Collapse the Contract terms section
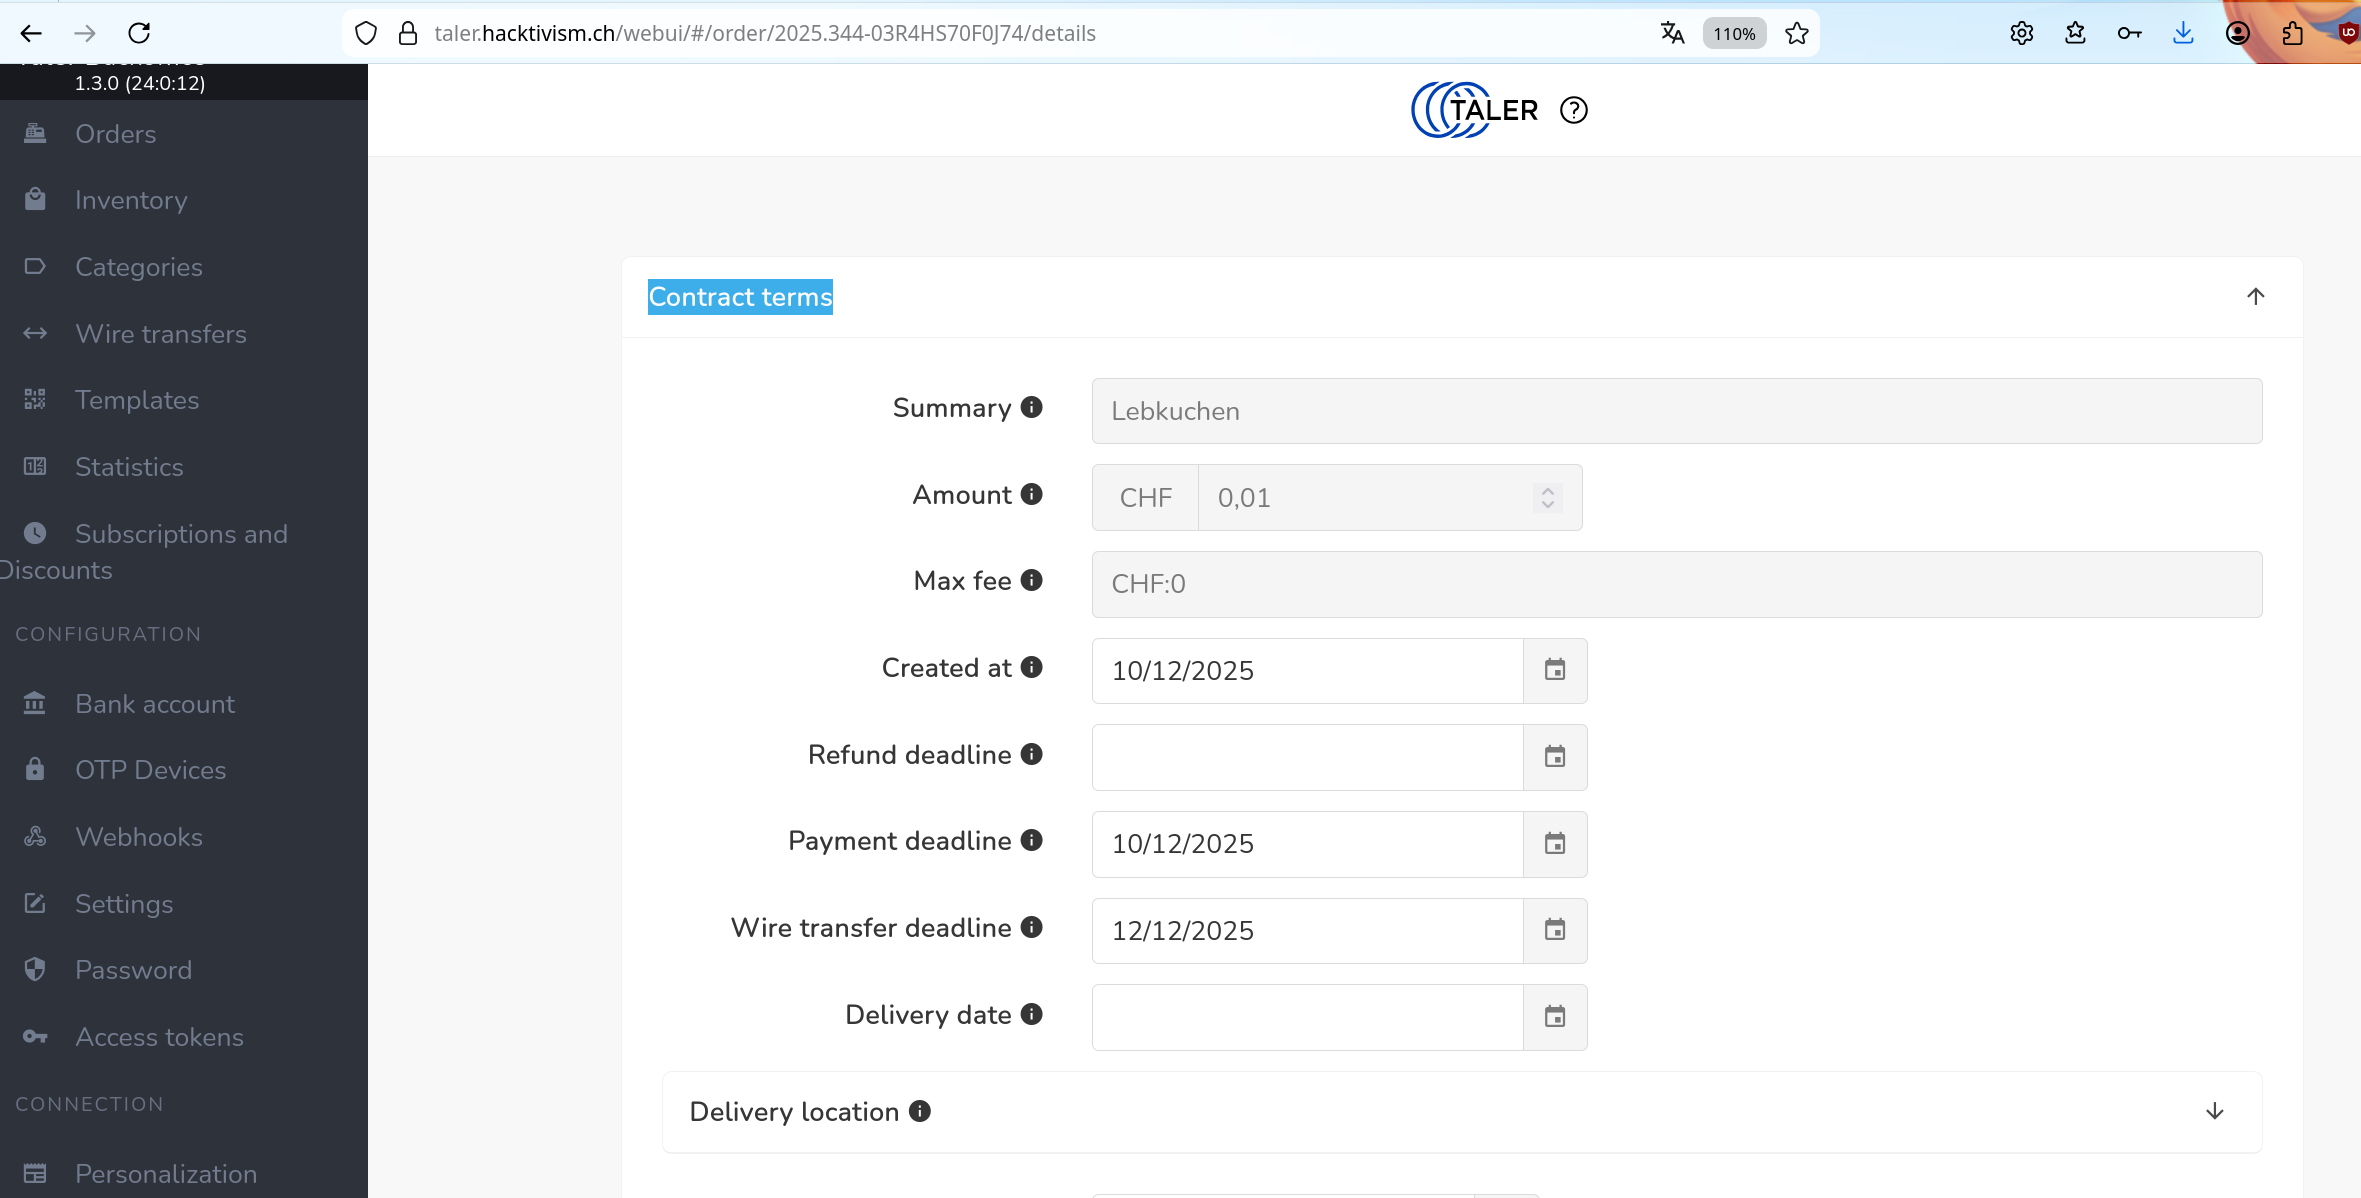Viewport: 2361px width, 1198px height. 2255,296
